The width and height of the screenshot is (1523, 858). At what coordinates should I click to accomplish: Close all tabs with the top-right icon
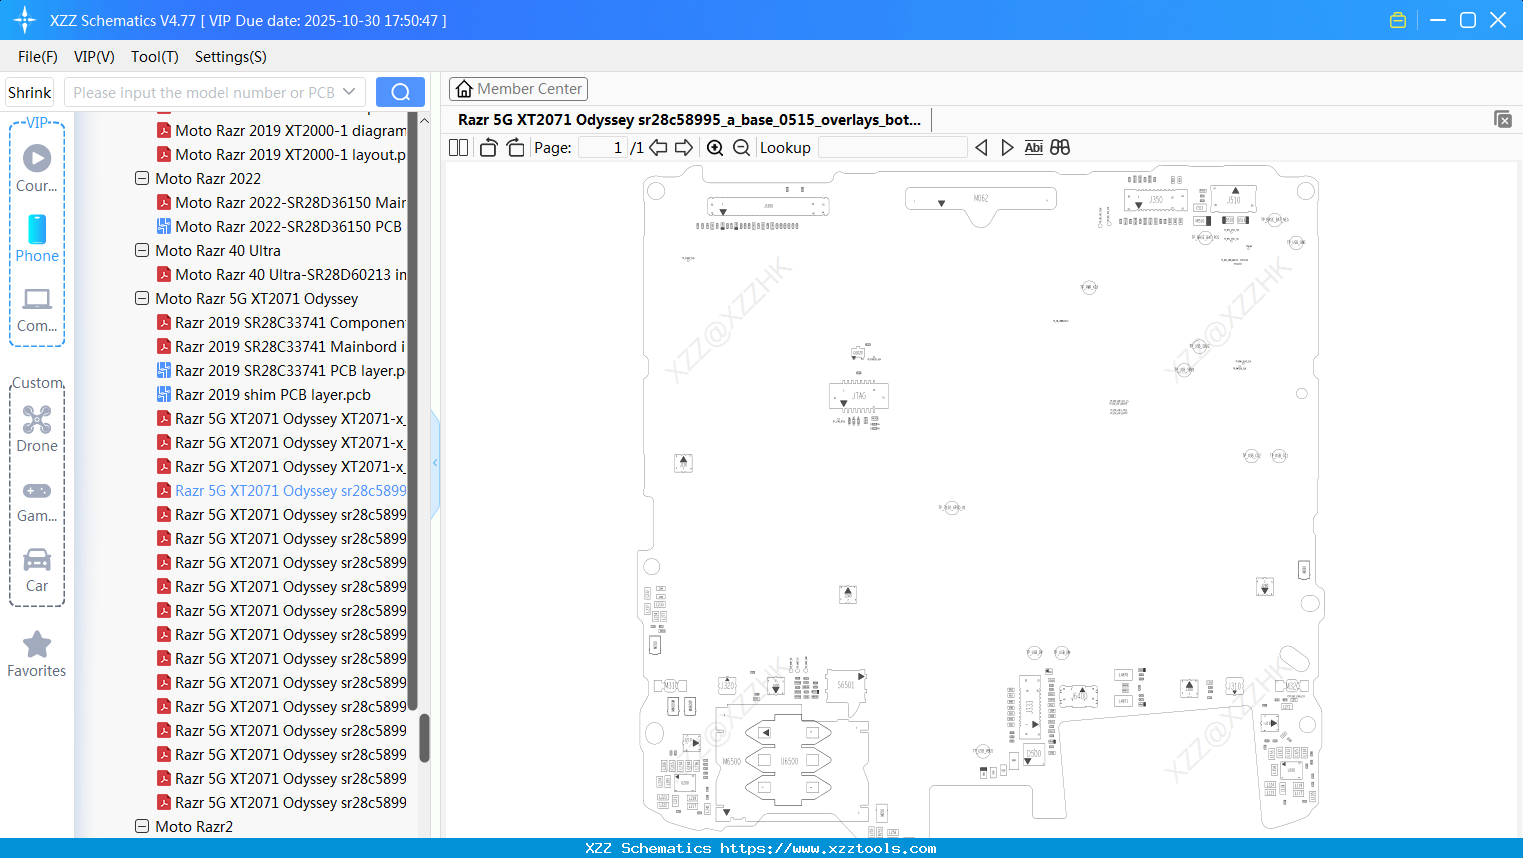[x=1503, y=119]
